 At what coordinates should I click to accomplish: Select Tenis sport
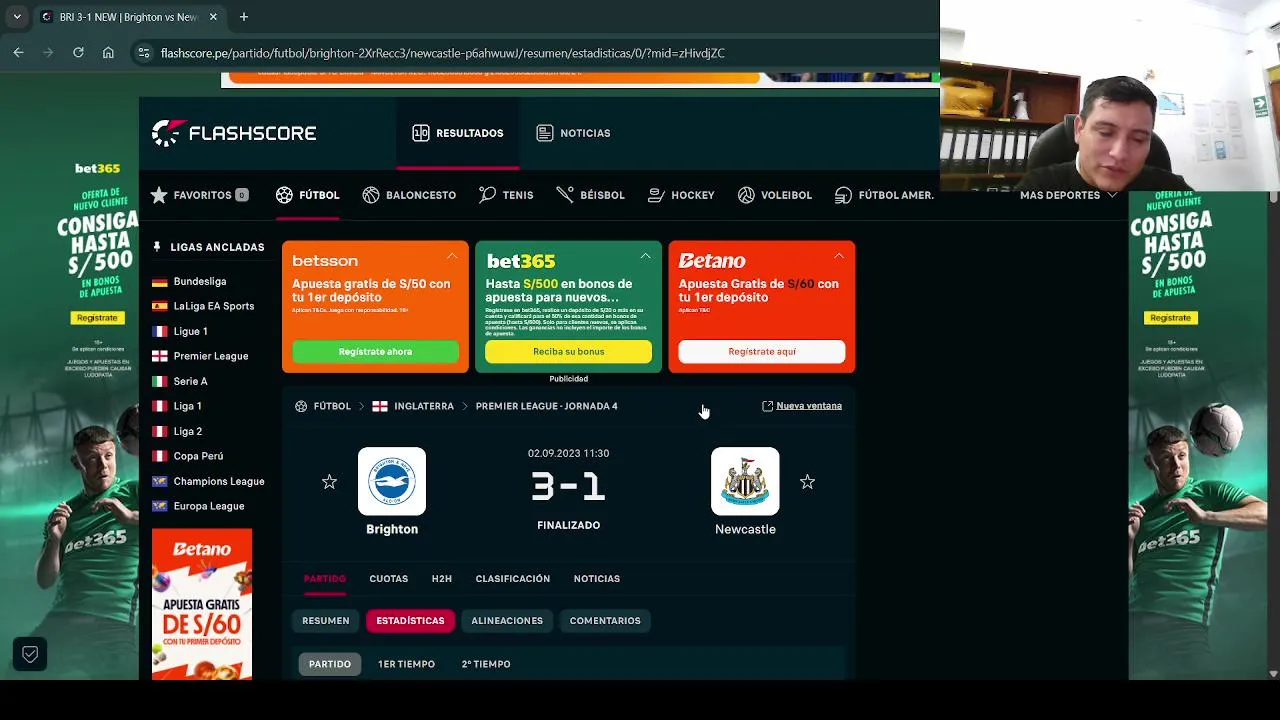(506, 195)
